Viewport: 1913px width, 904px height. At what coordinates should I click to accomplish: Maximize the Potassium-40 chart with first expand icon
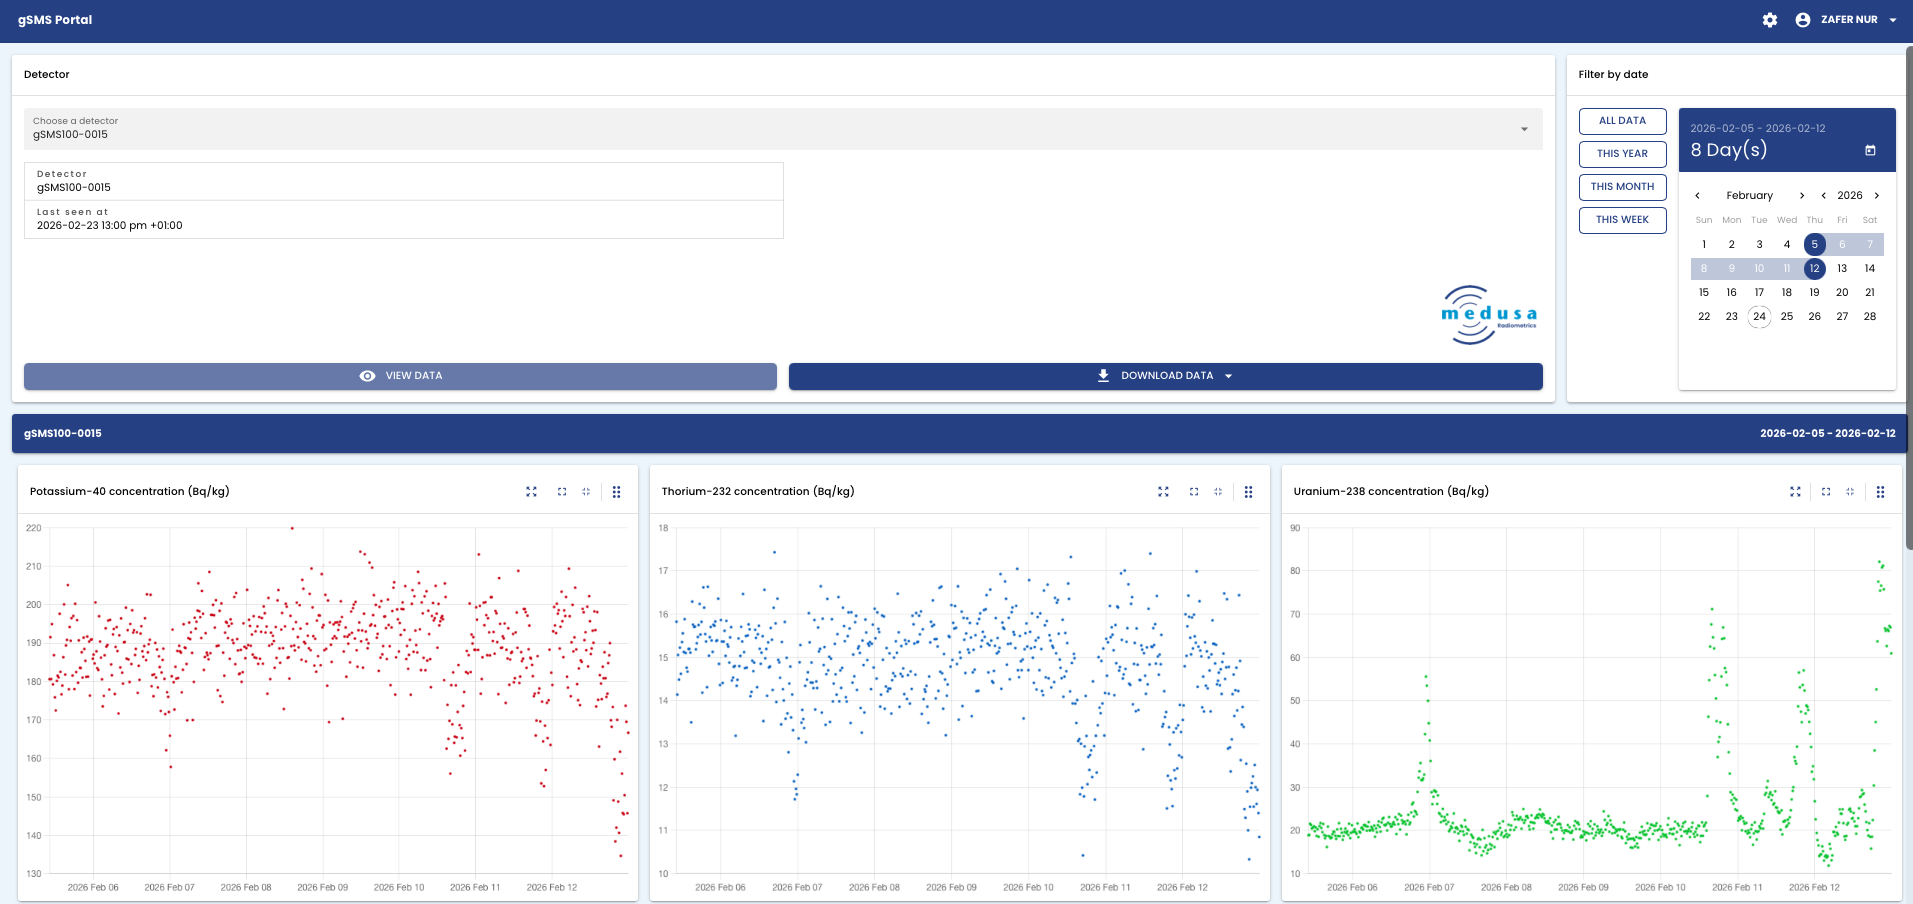531,492
